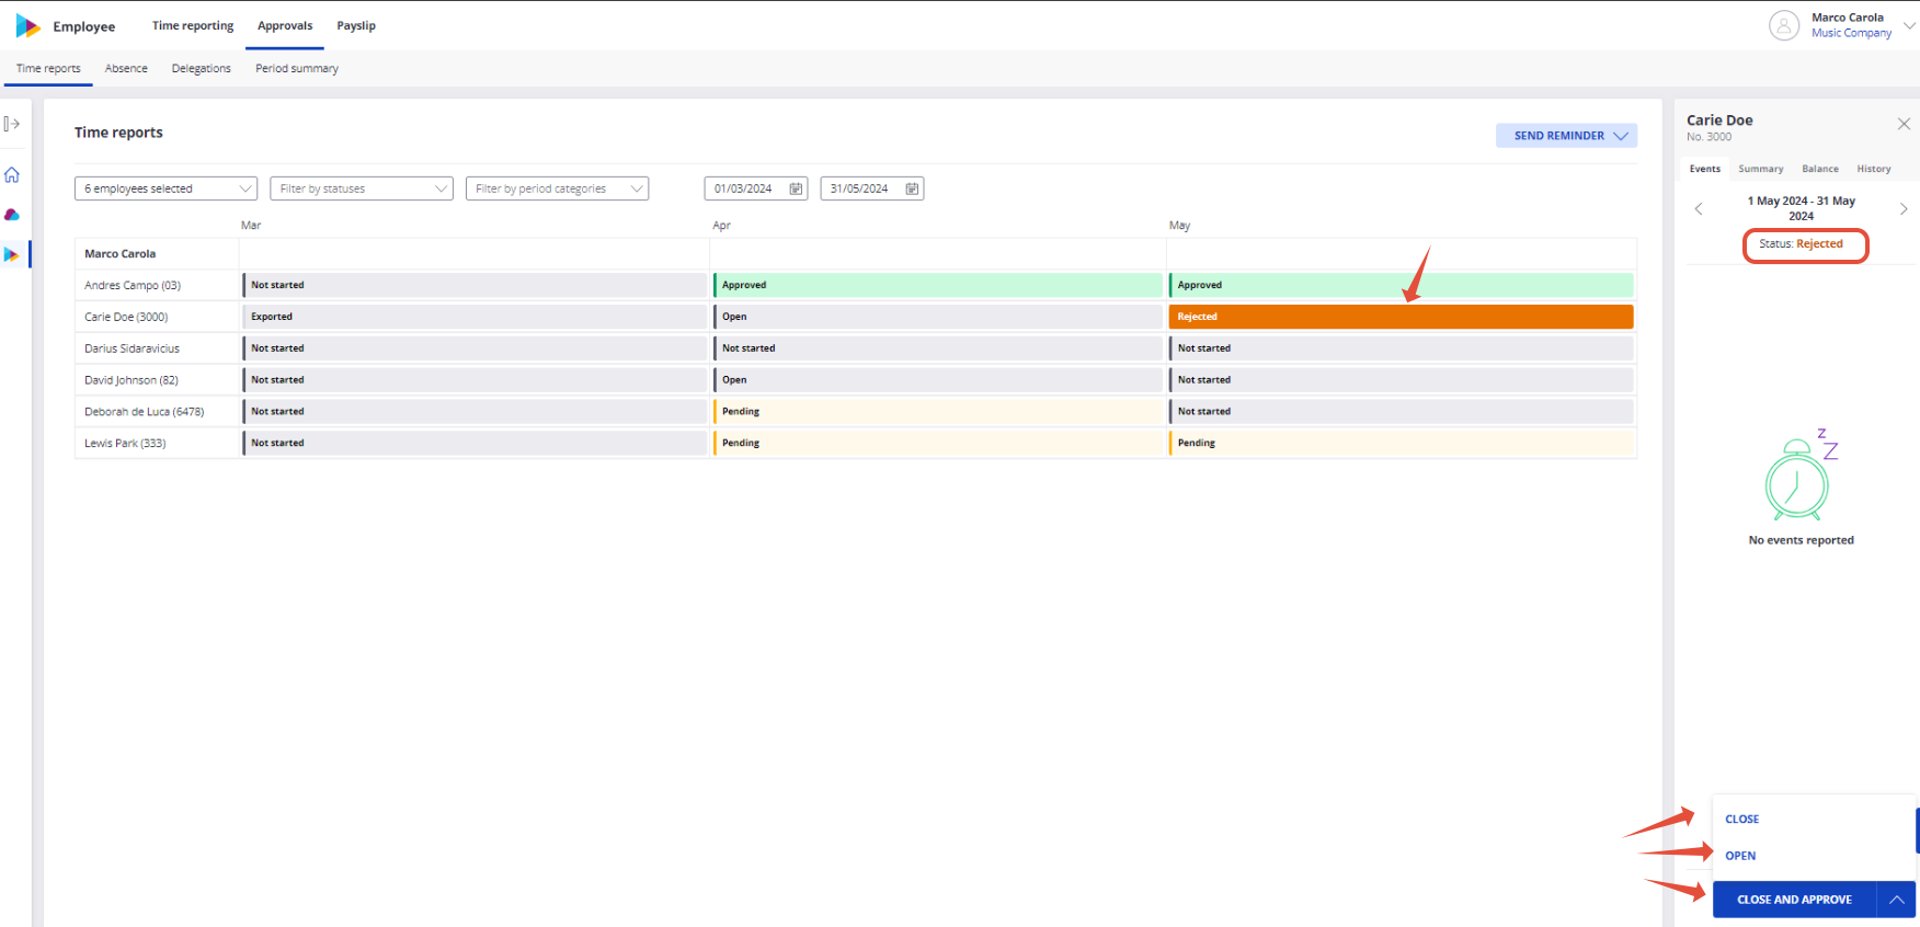Open the Period summary tab
1920x927 pixels.
pos(297,69)
